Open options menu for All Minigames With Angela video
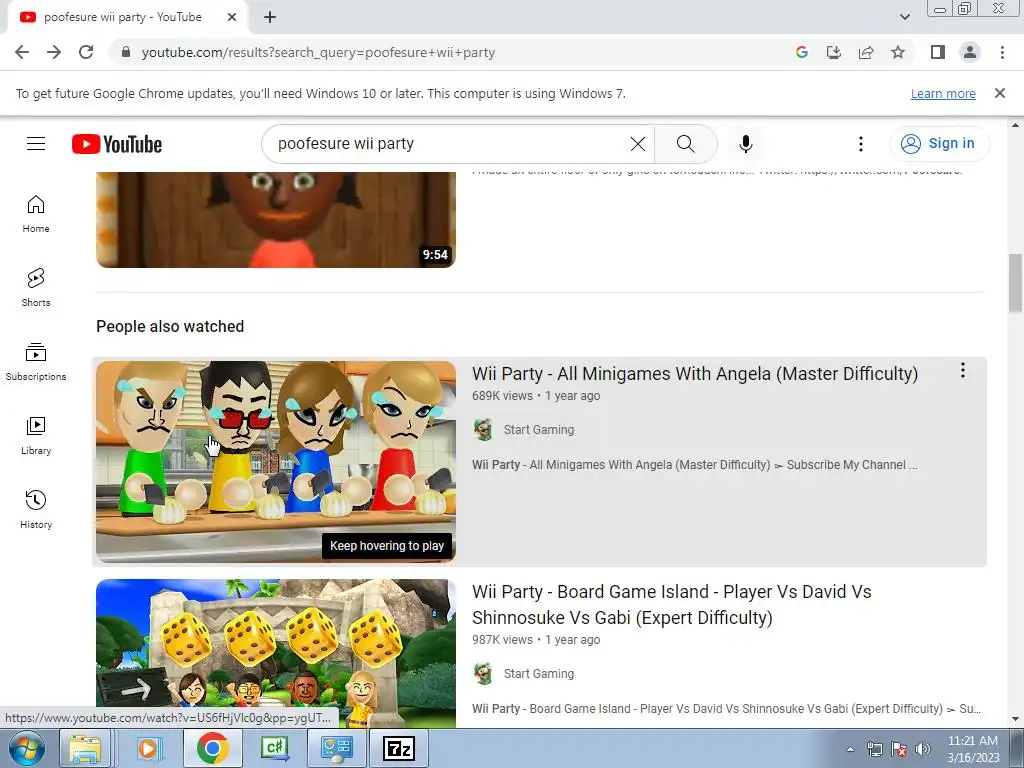Viewport: 1024px width, 768px height. tap(963, 370)
